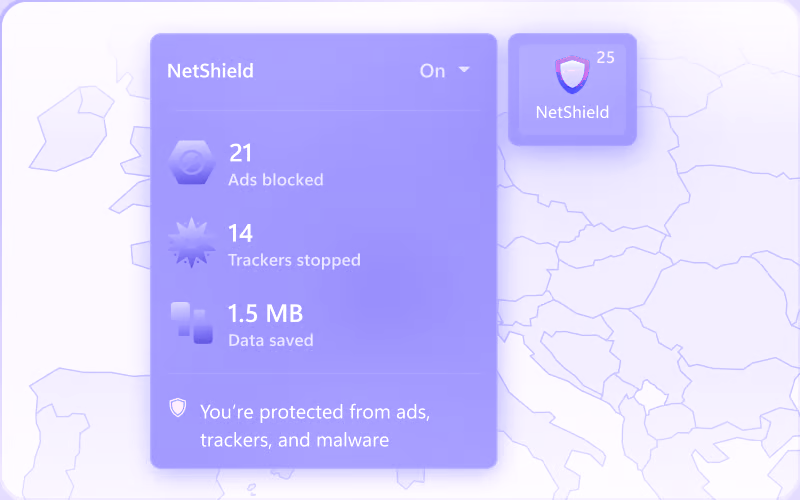800x500 pixels.
Task: Click the NetShield panel title
Action: [x=210, y=71]
